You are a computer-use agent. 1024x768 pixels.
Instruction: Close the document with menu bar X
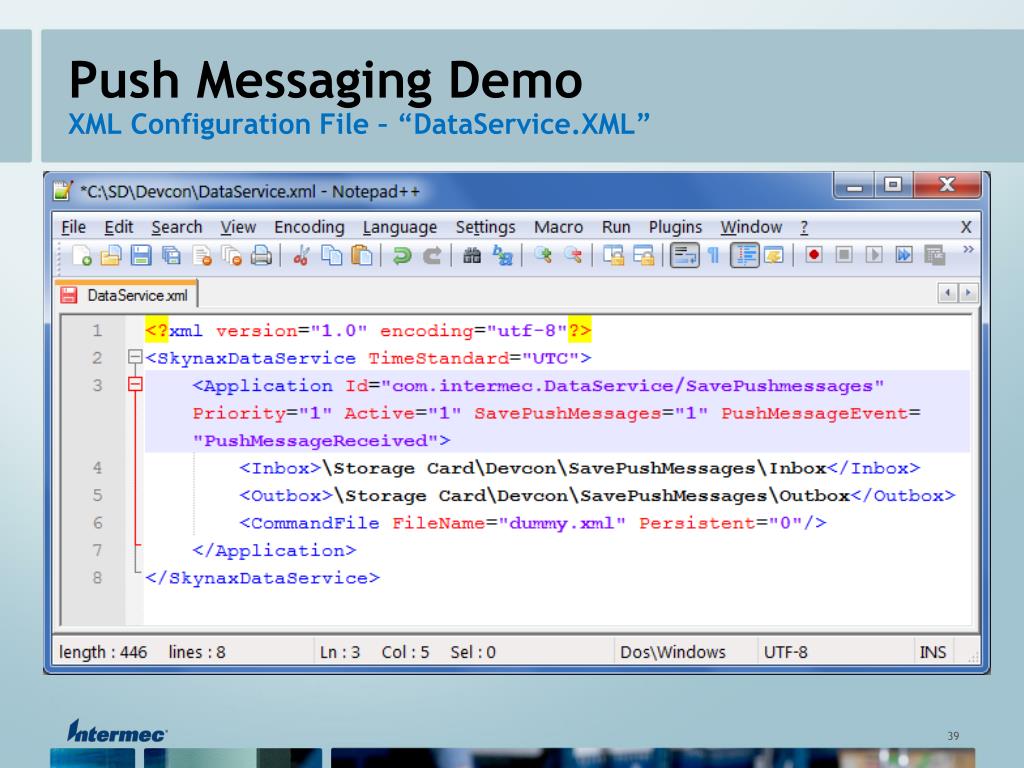coord(966,227)
